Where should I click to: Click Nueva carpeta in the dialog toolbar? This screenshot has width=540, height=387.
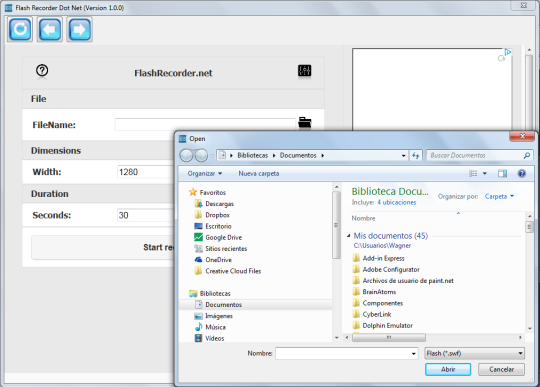[259, 174]
